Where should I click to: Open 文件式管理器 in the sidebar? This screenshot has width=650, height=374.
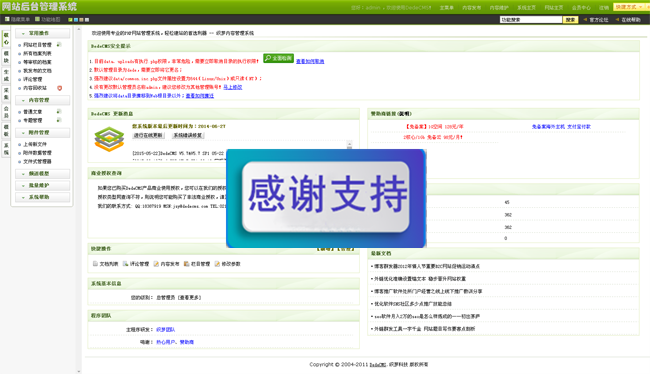pos(37,162)
